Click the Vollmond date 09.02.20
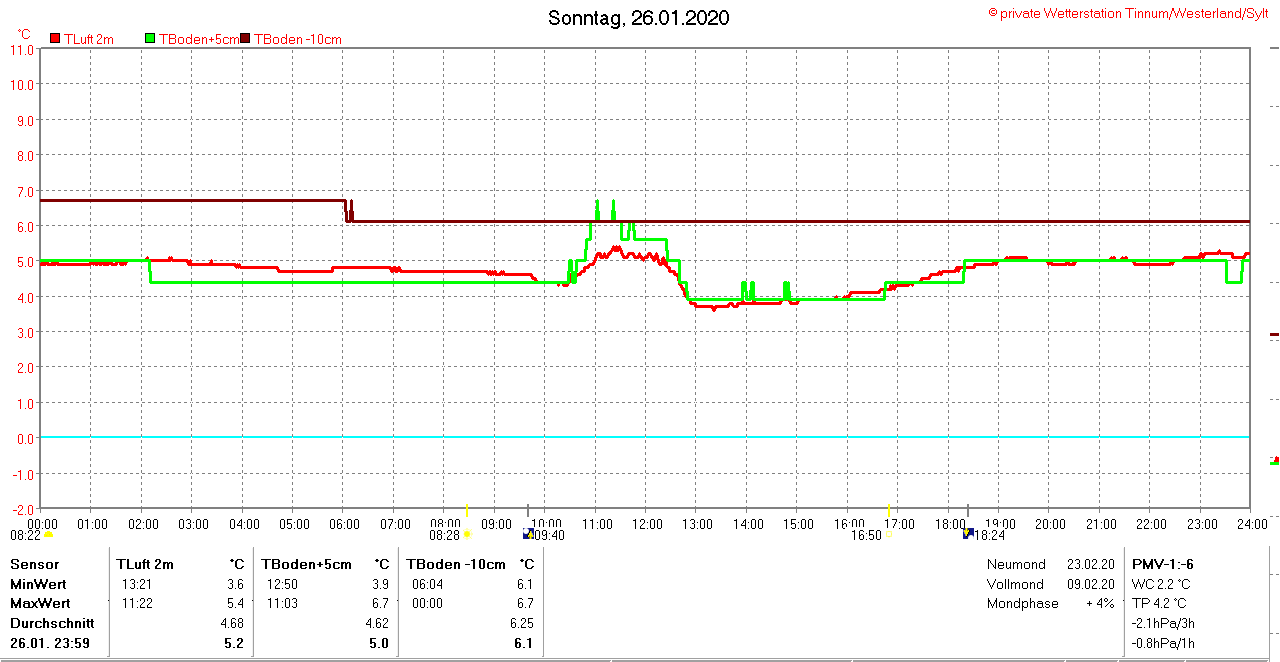Viewport: 1280px width, 662px height. (1088, 584)
